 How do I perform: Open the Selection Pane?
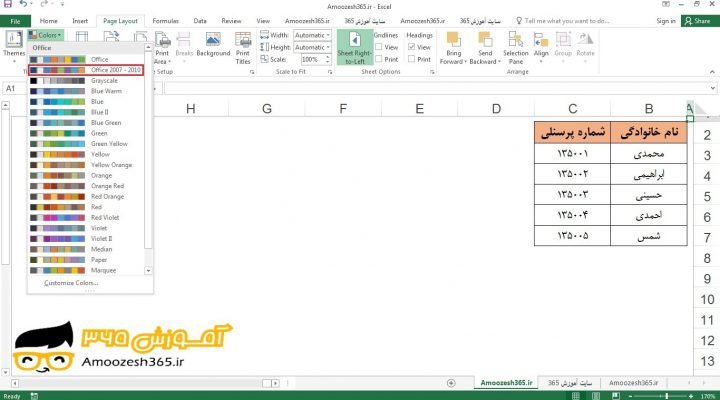coord(516,48)
